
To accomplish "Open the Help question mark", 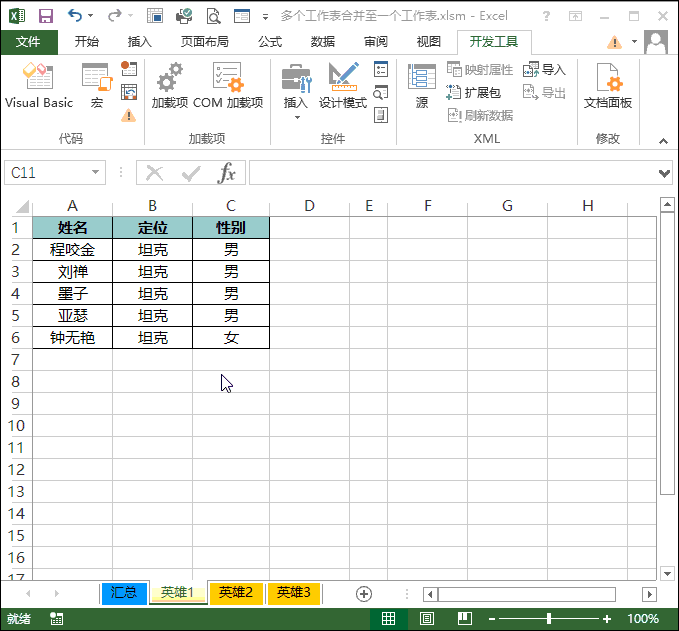I will [546, 16].
